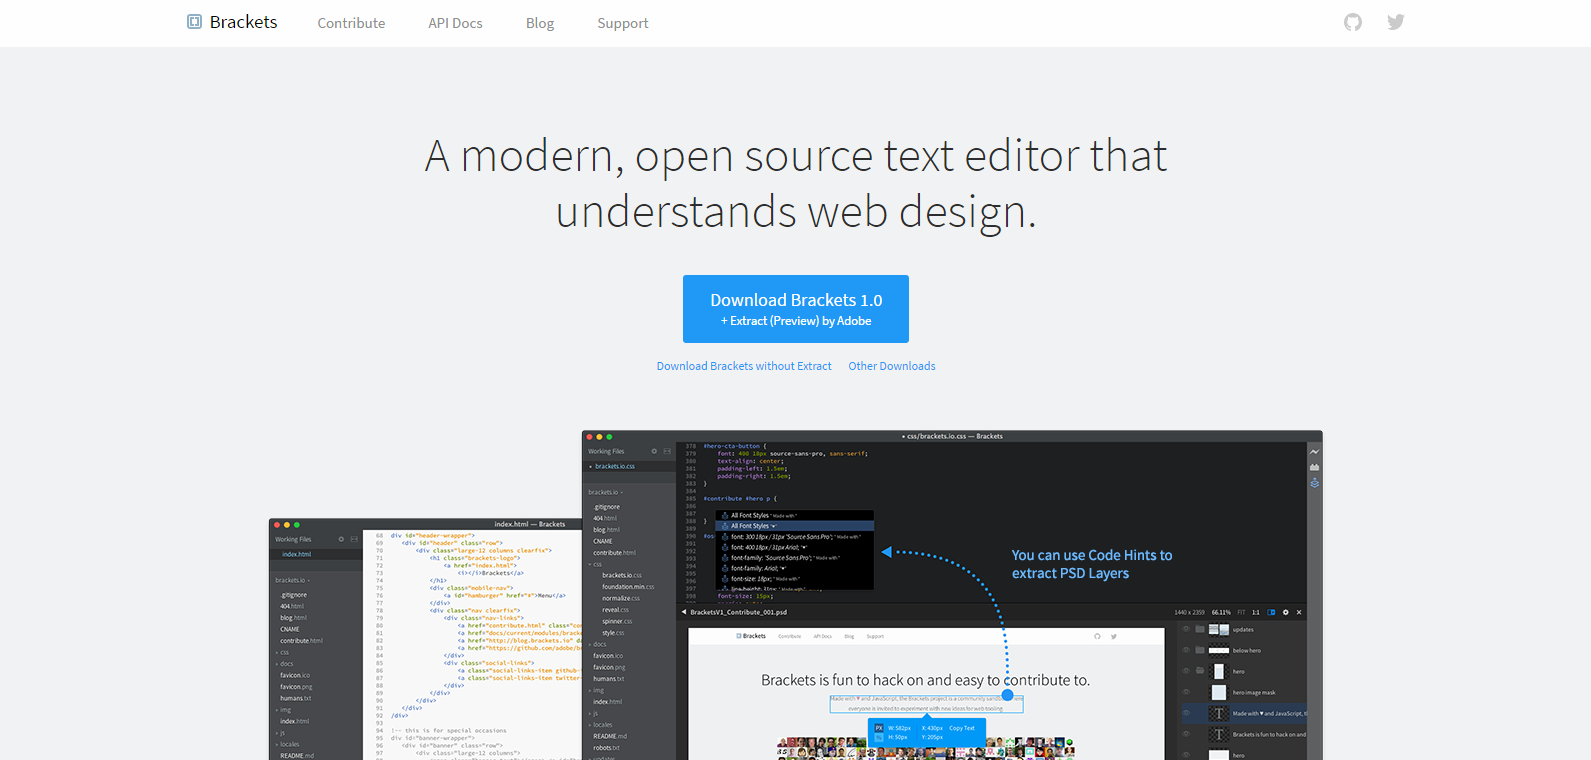Toggle visibility of hero image mask layer
The image size is (1591, 760).
[1186, 692]
